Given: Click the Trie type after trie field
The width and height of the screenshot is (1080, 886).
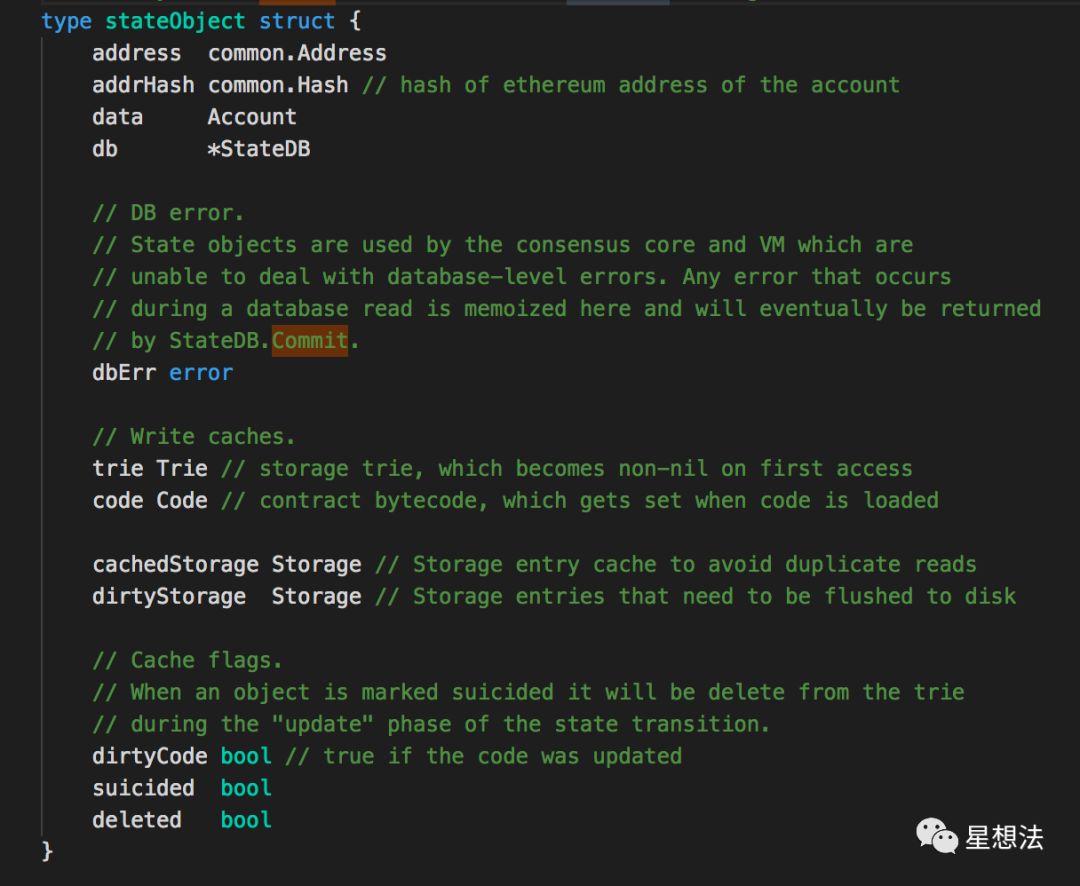Looking at the screenshot, I should click(x=182, y=468).
